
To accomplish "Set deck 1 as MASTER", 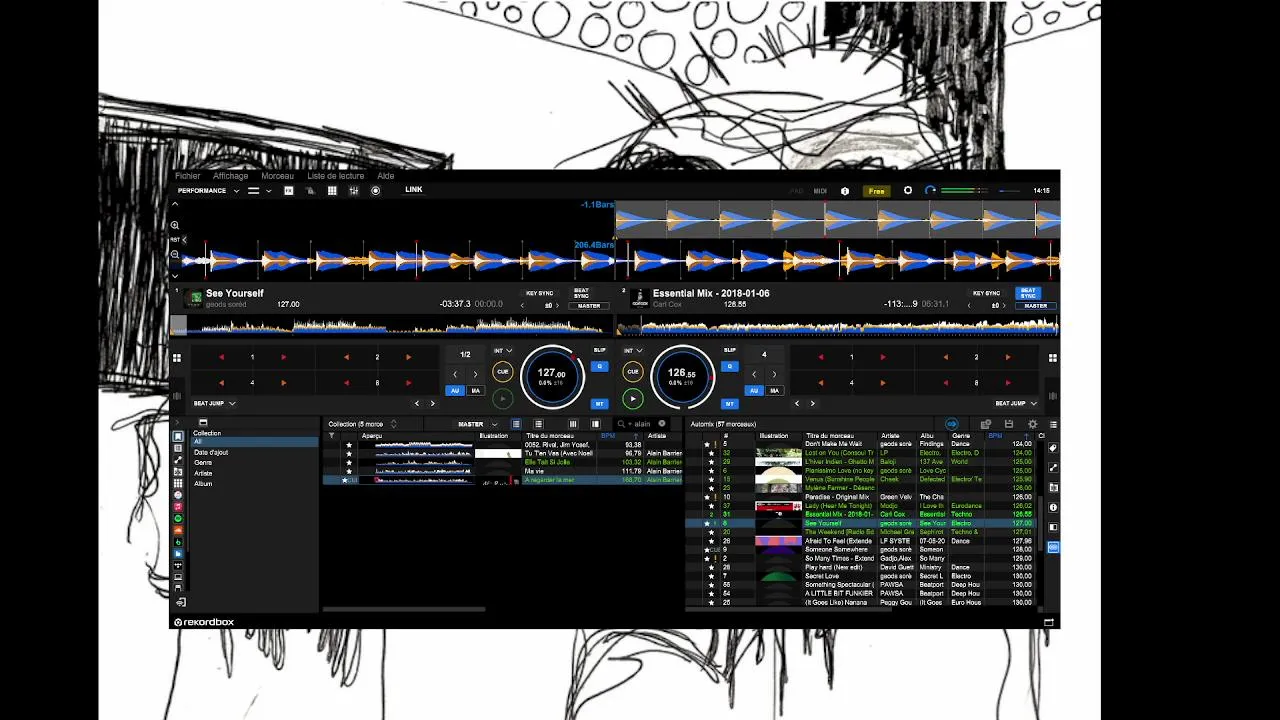I will click(588, 306).
